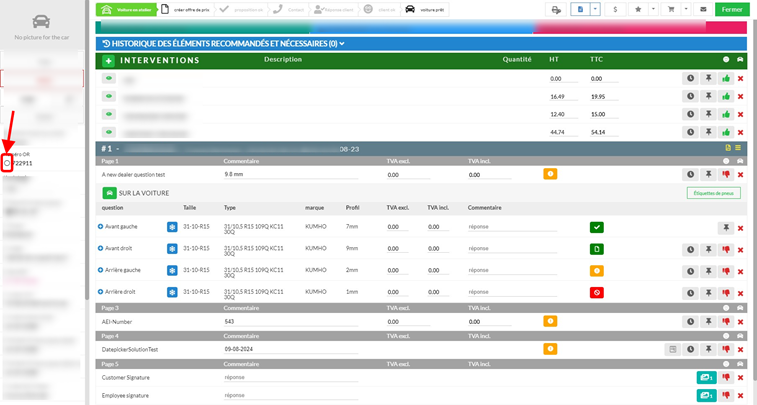757x405 pixels.
Task: Expand the Arrière droit tire row
Action: point(100,292)
